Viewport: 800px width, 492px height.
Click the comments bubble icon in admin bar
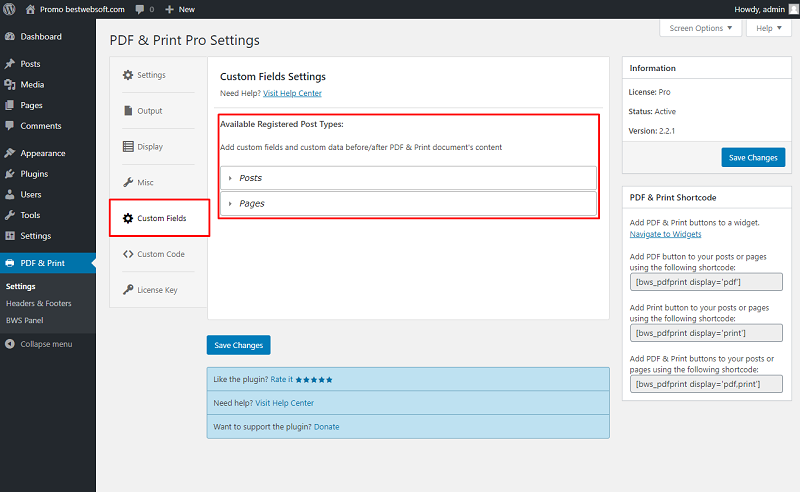pos(140,9)
